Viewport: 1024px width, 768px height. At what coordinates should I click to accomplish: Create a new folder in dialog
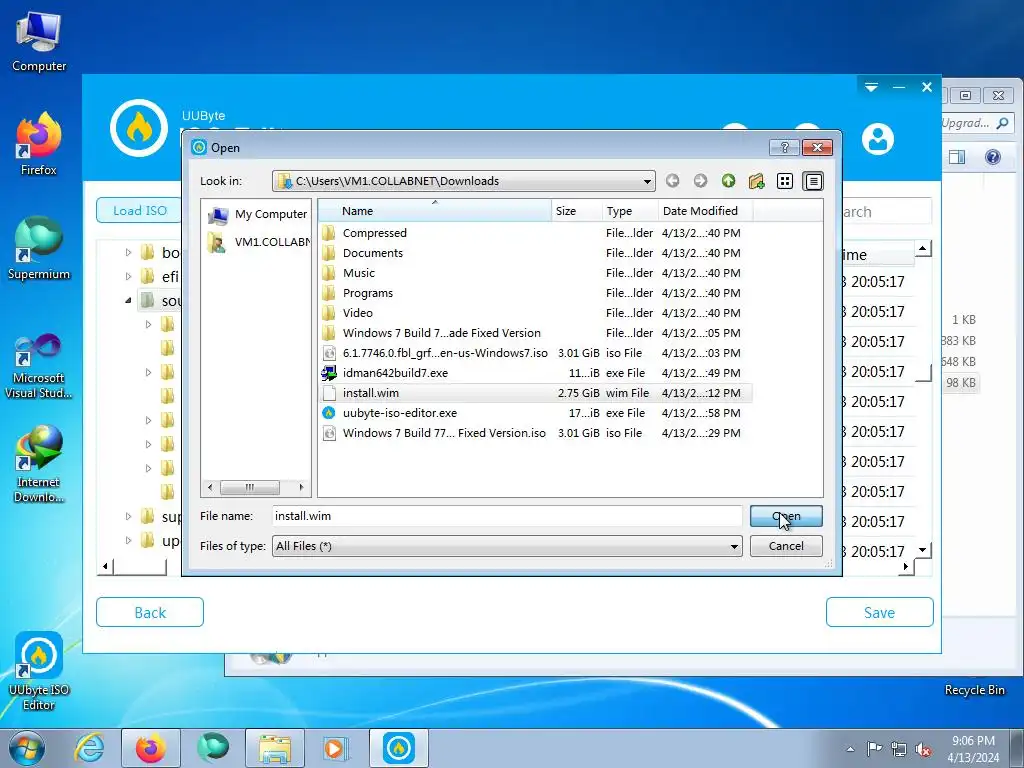(x=756, y=181)
